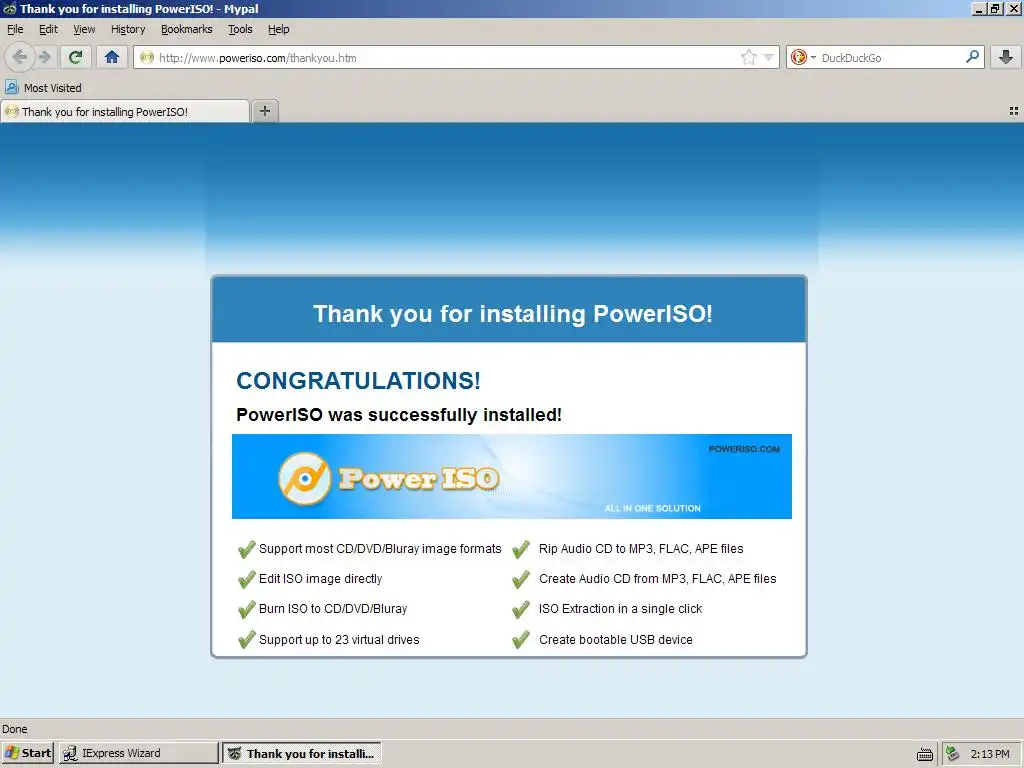Open a new tab with the plus button
This screenshot has width=1024, height=768.
point(264,111)
